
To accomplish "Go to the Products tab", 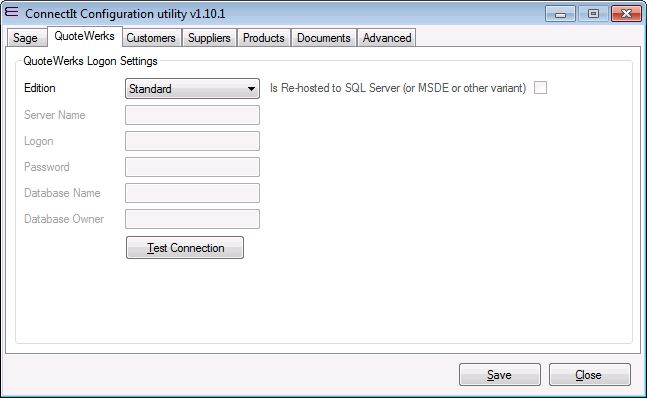I will click(x=264, y=38).
